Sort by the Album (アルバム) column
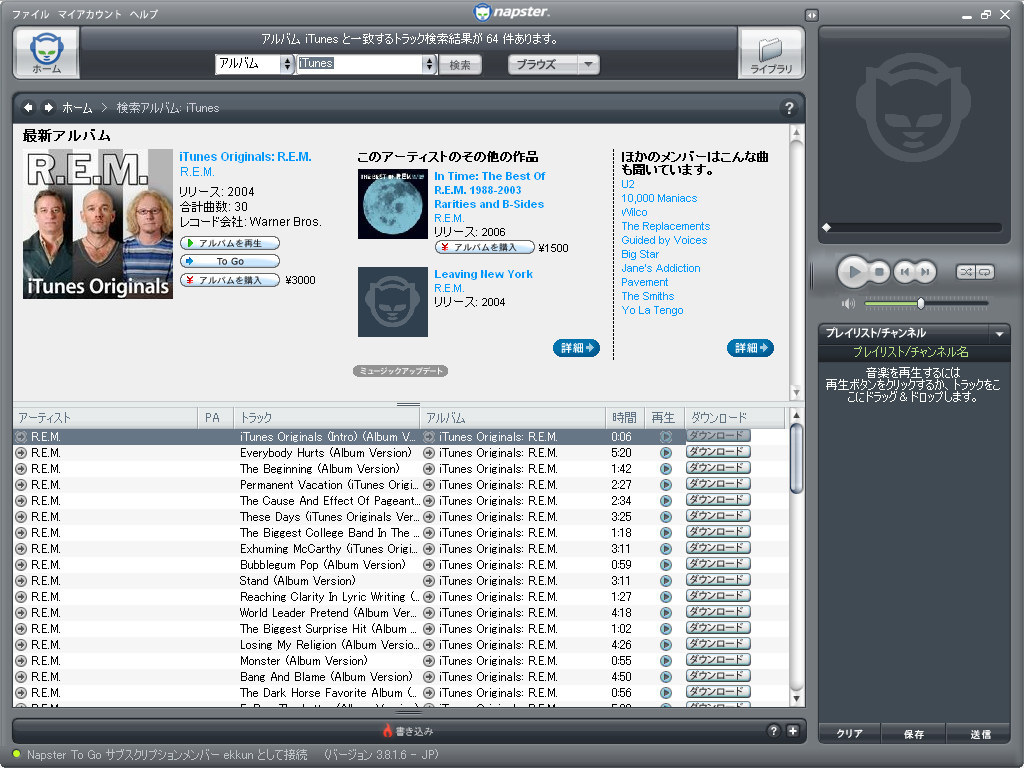 [513, 417]
